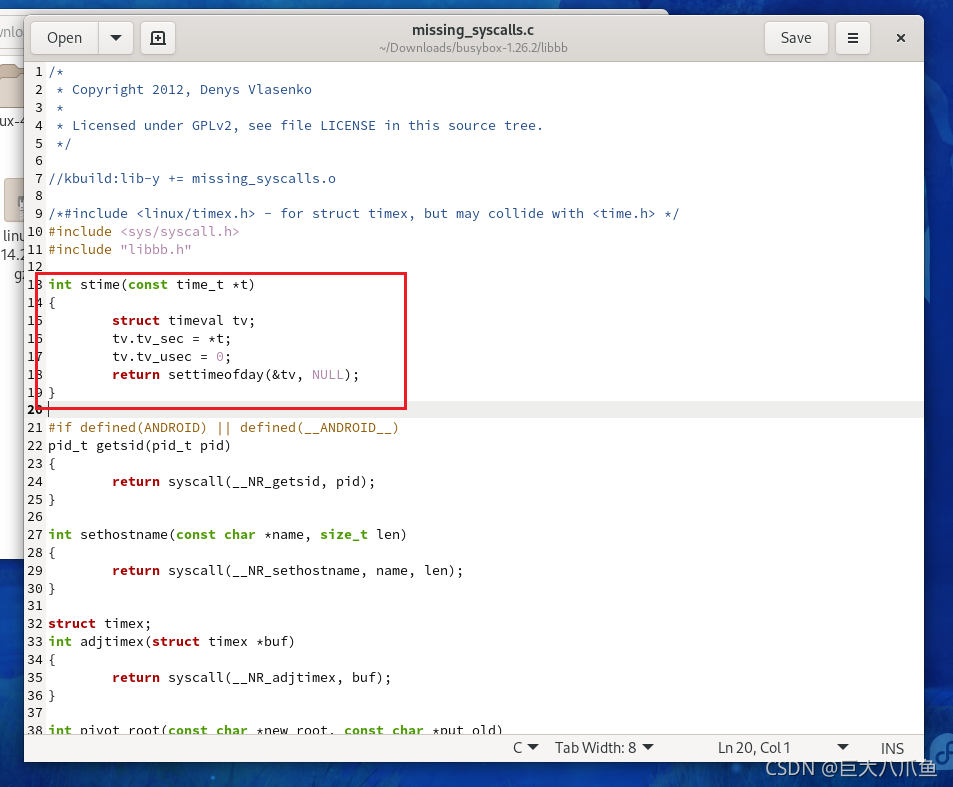Close the gedit window
Screen dimensions: 953x787
pos(901,38)
